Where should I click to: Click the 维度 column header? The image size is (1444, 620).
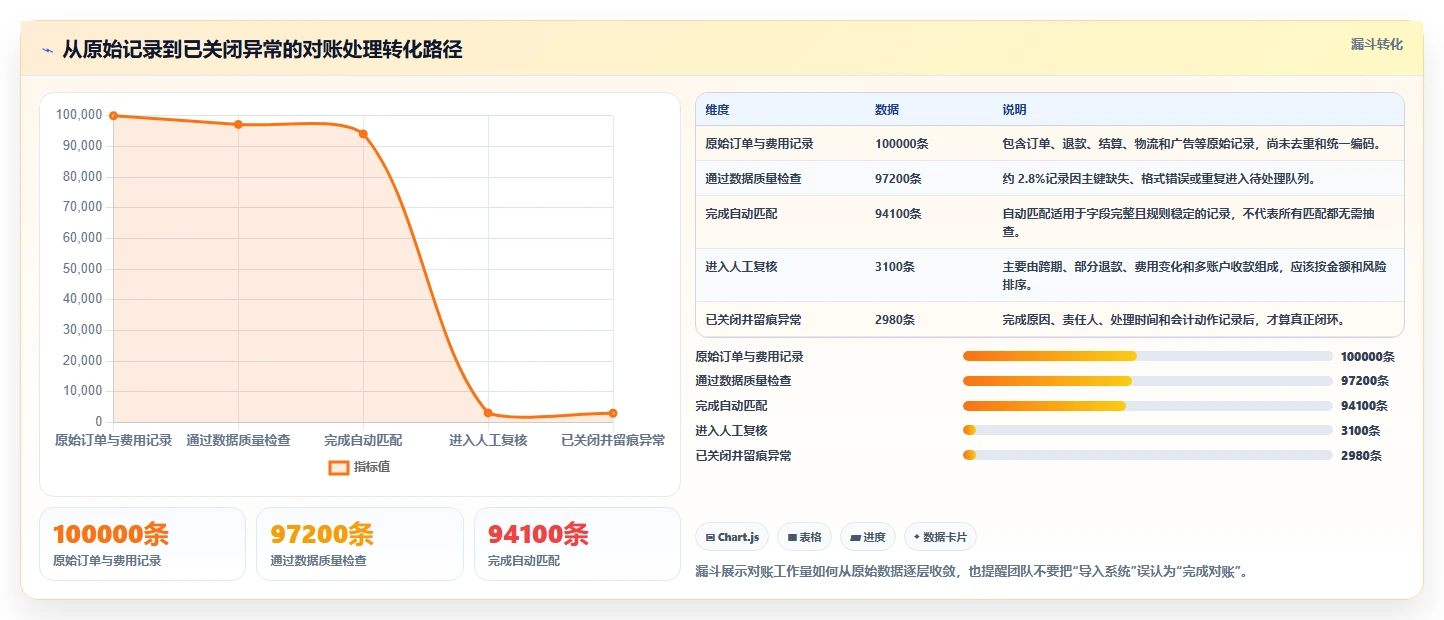point(717,110)
